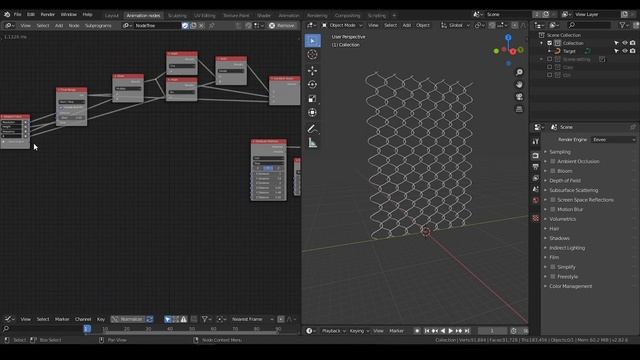Open the View Layer properties tab icon
The width and height of the screenshot is (640, 360).
536,178
